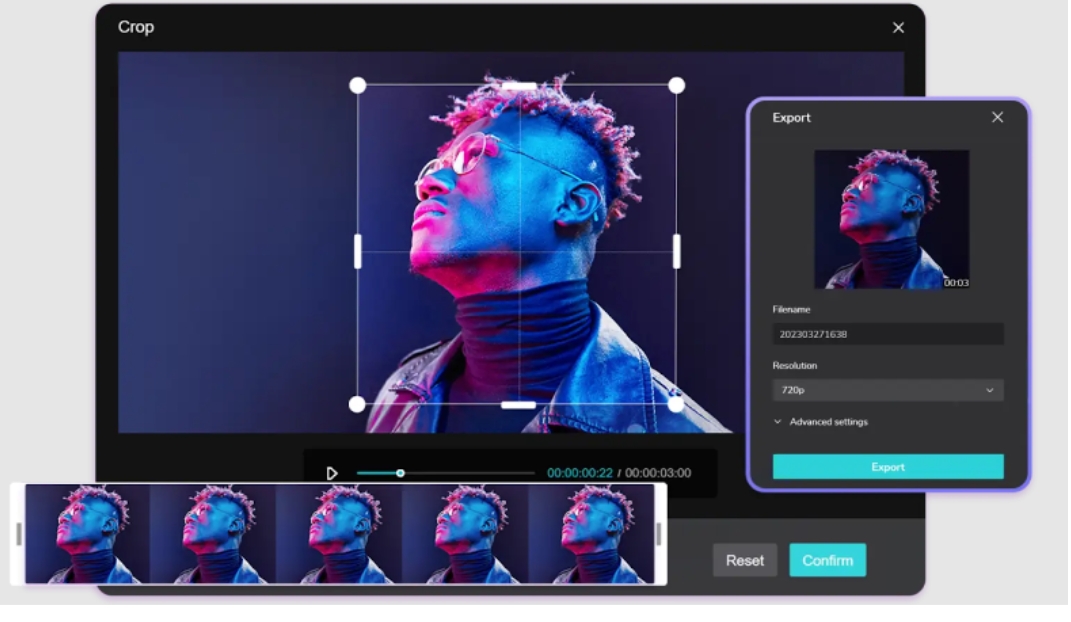1071x622 pixels.
Task: Click the bottom-right crop corner handle
Action: tap(677, 404)
